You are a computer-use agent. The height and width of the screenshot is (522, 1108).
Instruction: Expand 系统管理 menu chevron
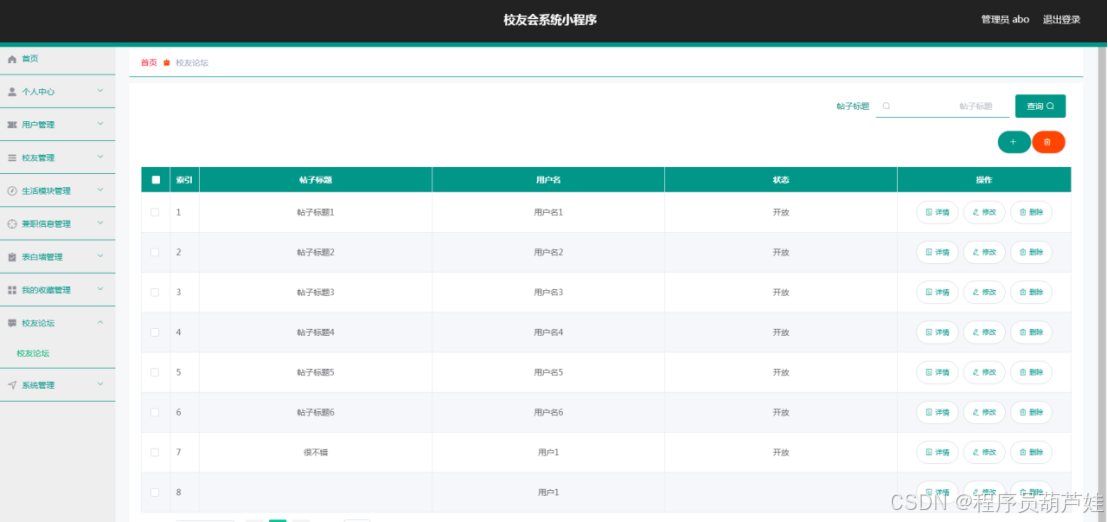(100, 384)
